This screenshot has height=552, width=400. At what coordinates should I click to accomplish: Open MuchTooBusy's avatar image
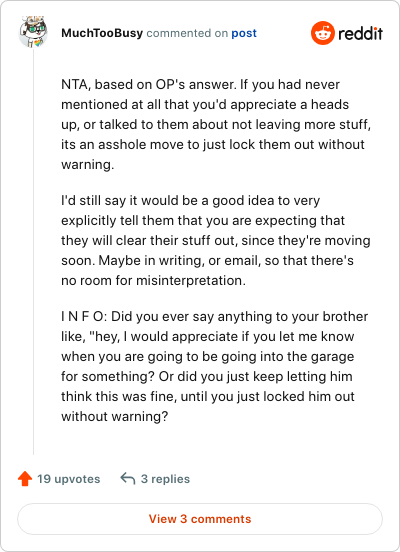point(33,32)
